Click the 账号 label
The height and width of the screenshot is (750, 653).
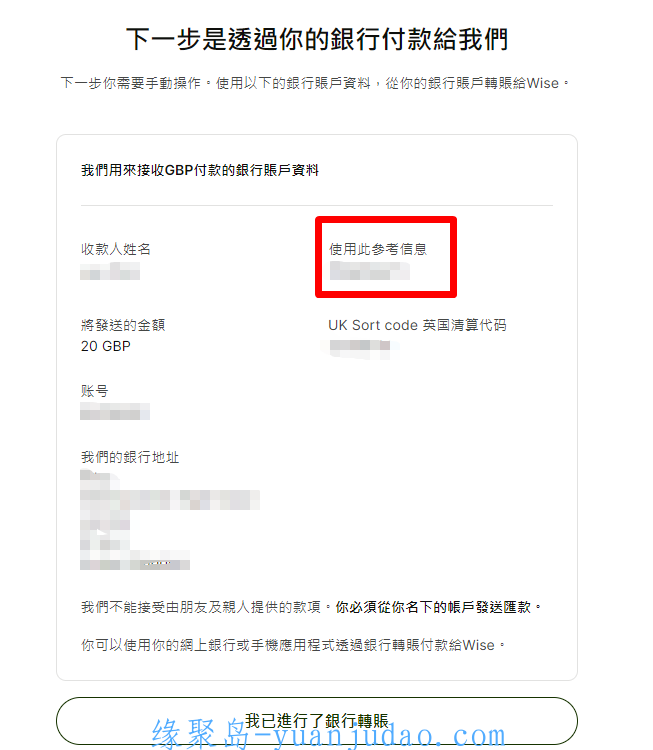tap(94, 391)
